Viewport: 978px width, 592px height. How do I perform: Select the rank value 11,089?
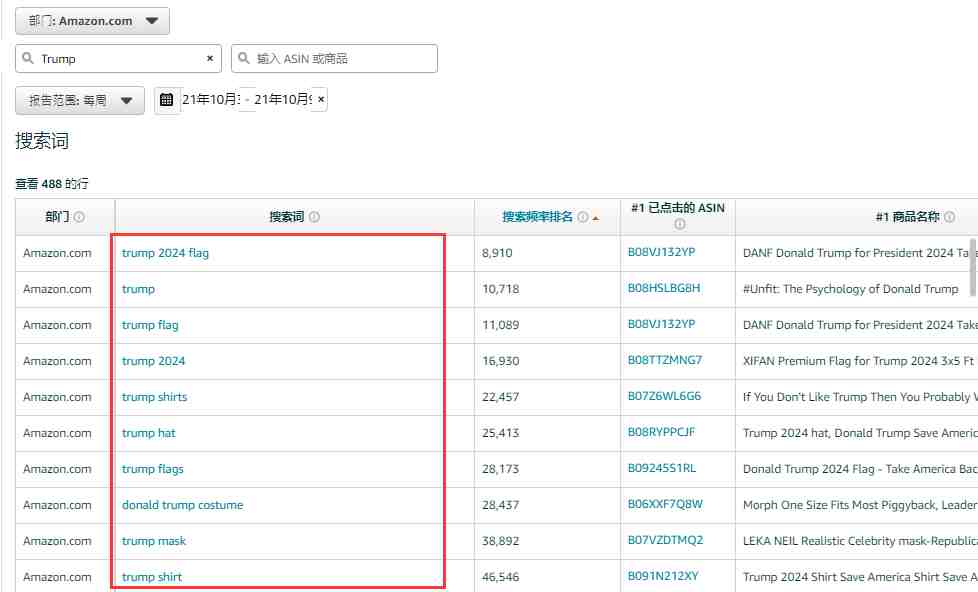[500, 325]
